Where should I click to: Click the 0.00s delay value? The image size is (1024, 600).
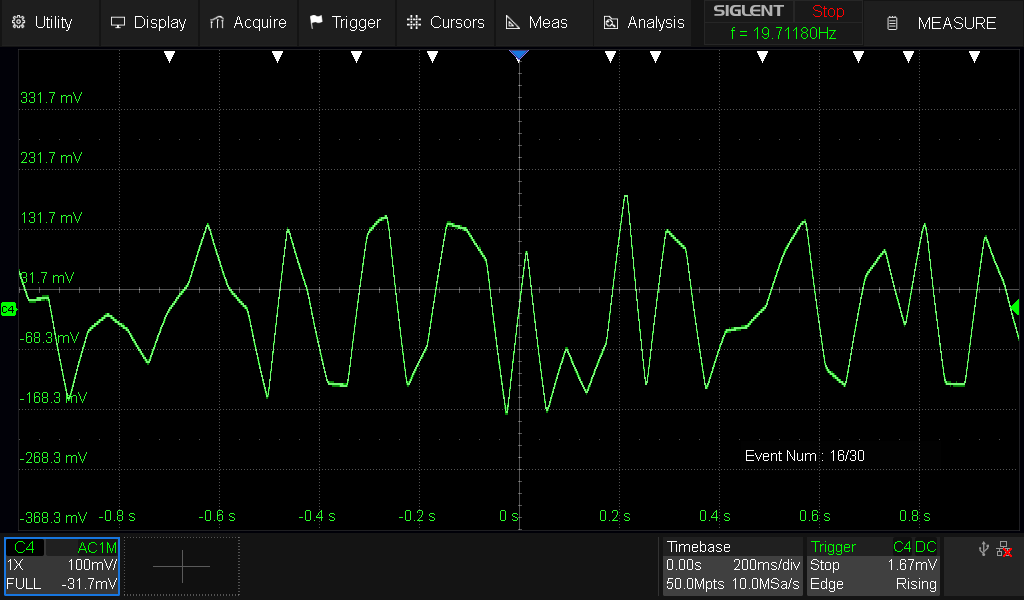[x=683, y=565]
